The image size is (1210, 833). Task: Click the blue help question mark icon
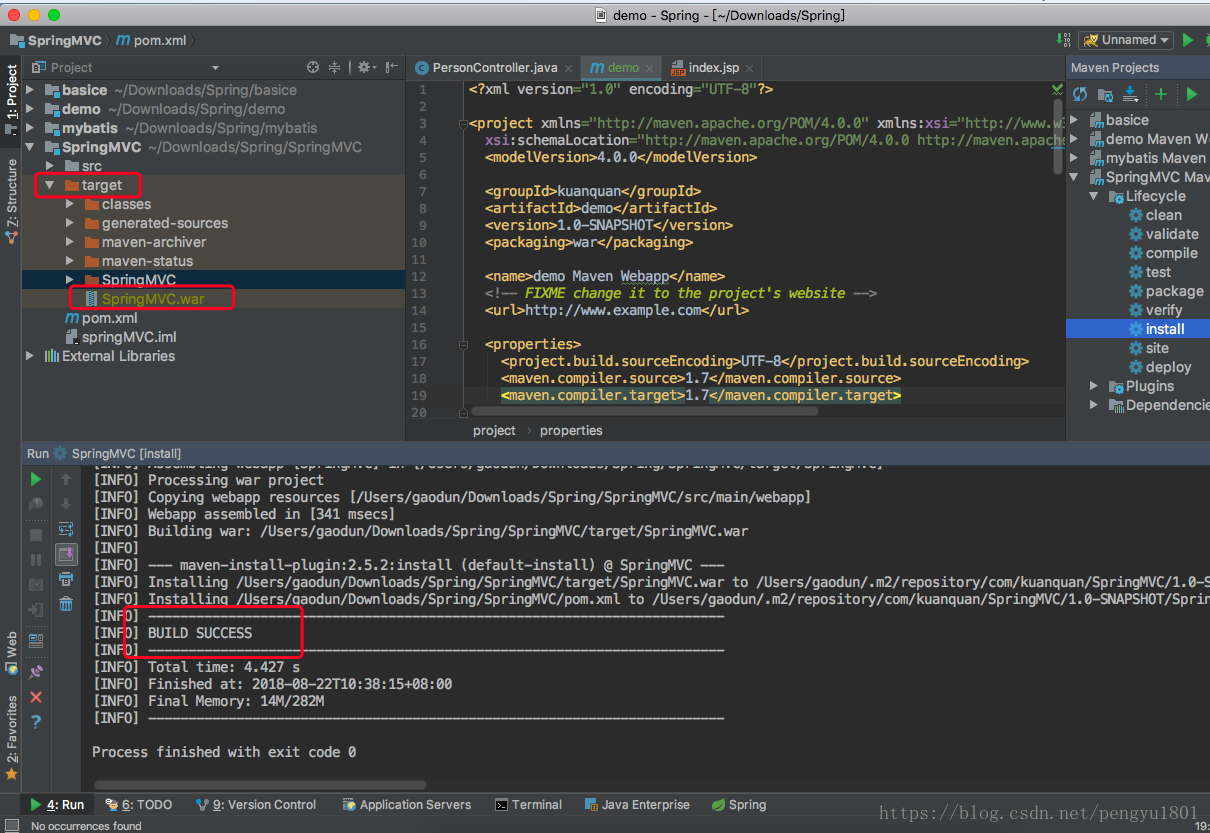coord(36,722)
